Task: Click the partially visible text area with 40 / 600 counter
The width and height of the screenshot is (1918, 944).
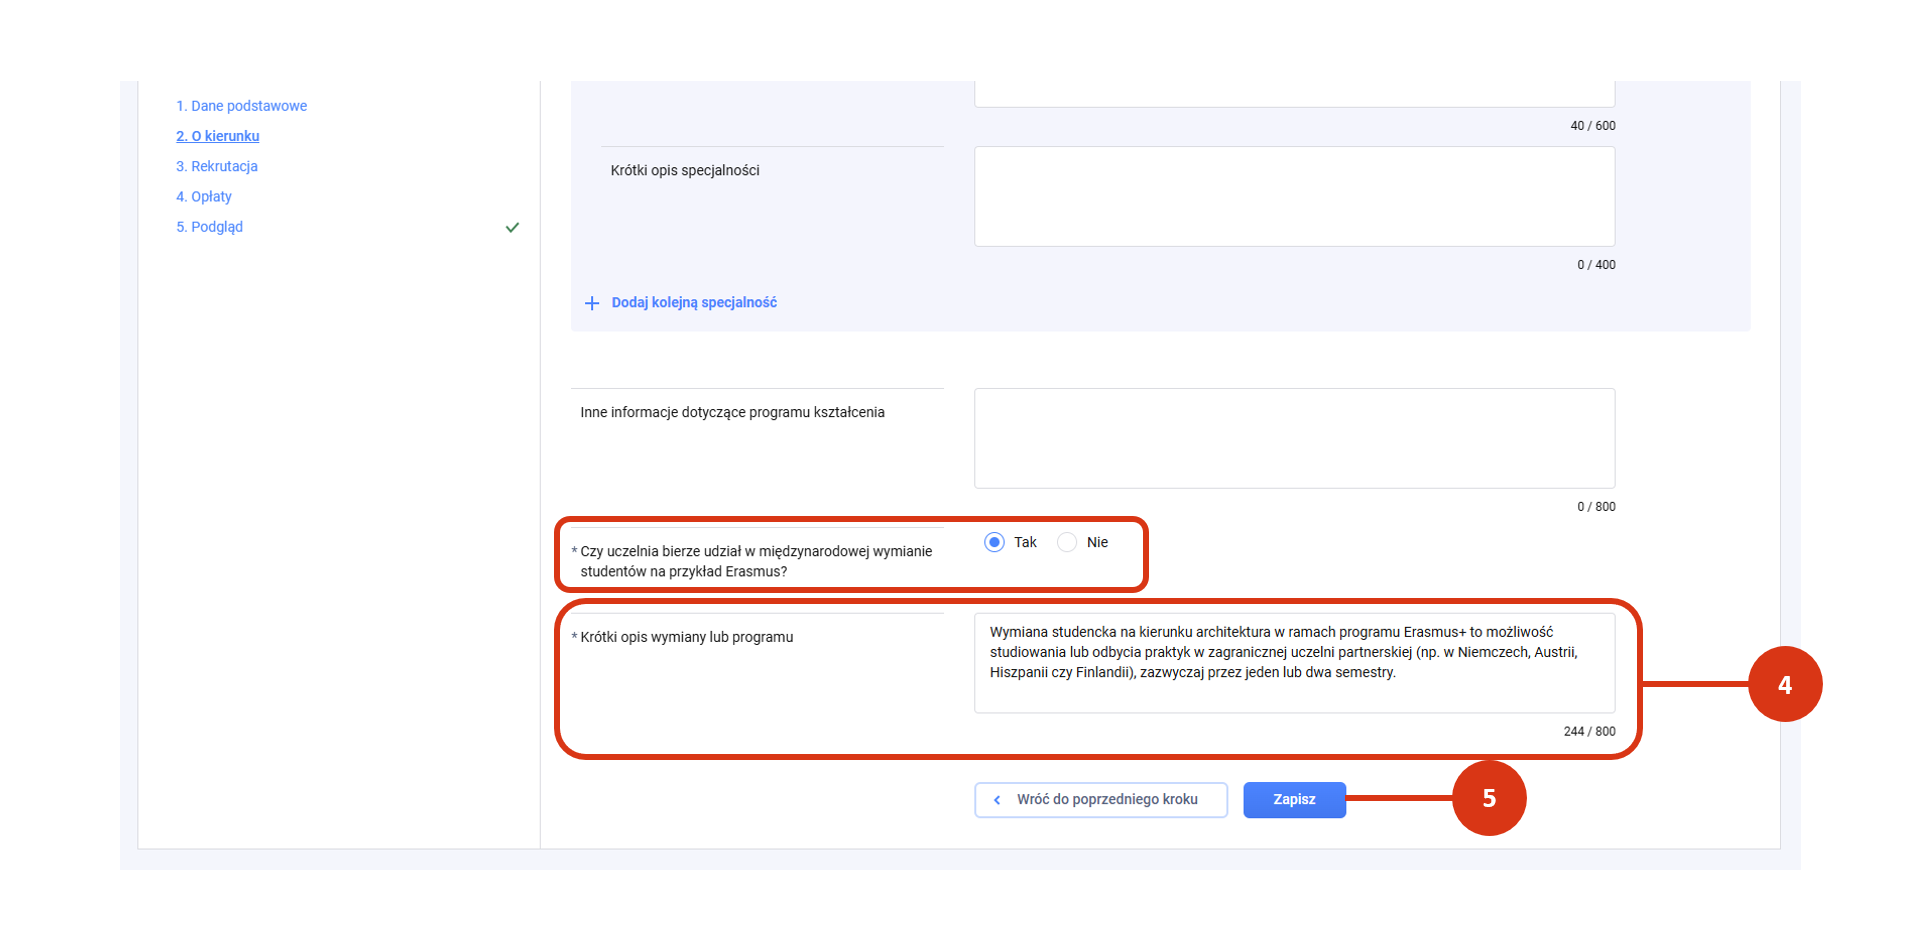Action: 1294,94
